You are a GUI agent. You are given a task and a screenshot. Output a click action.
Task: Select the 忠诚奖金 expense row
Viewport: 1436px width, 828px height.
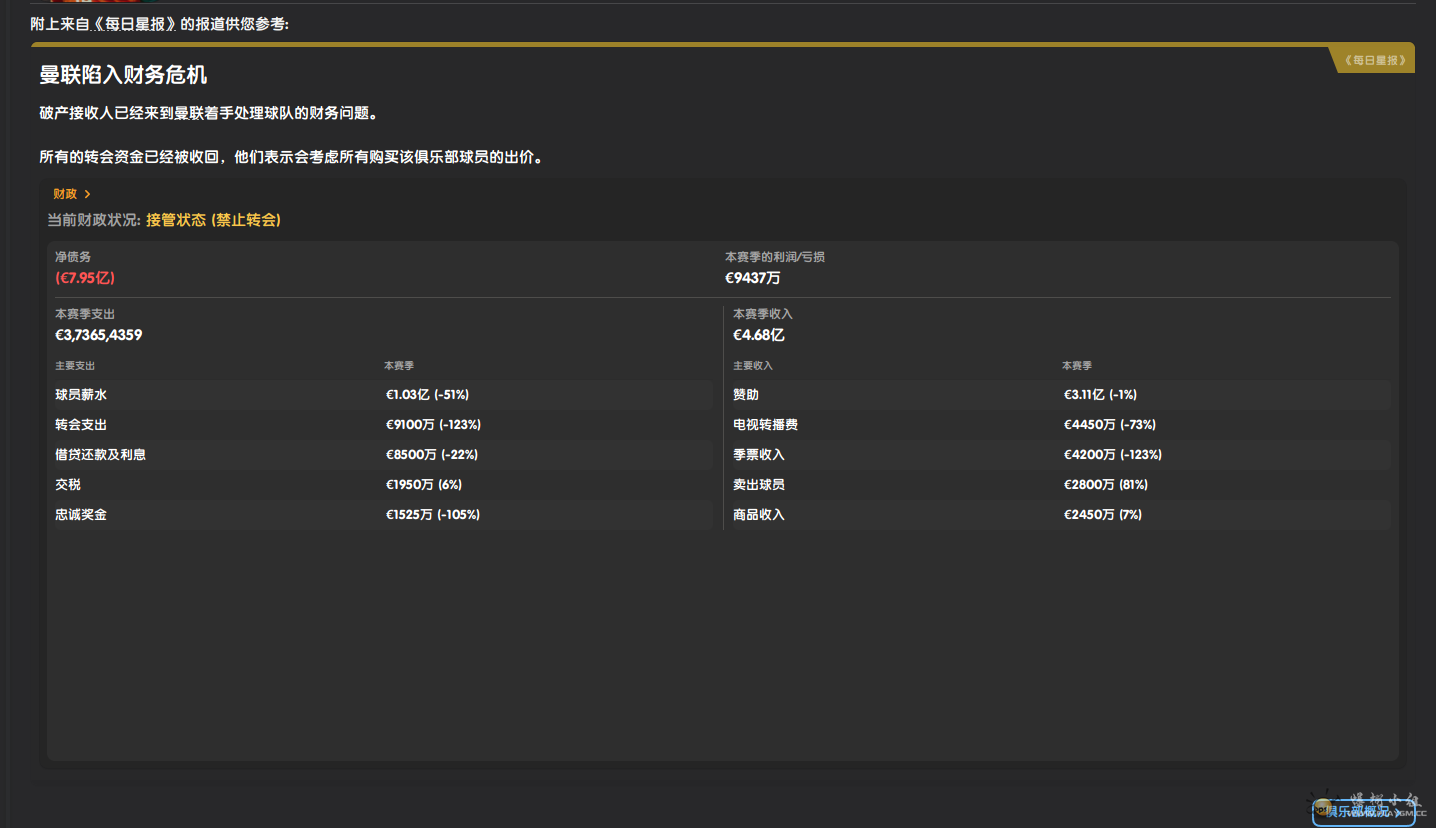pyautogui.click(x=380, y=515)
